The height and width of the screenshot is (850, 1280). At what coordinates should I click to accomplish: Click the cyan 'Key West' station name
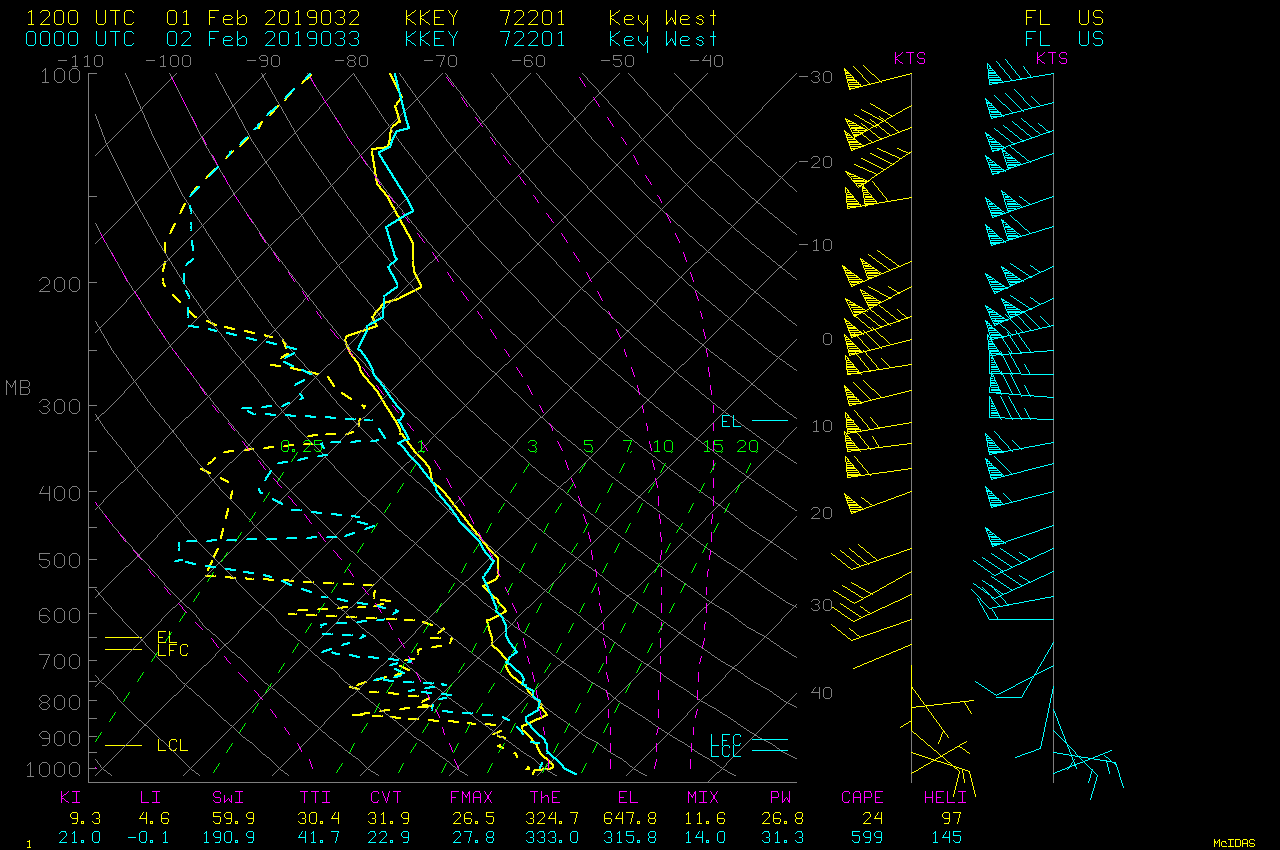(x=663, y=39)
